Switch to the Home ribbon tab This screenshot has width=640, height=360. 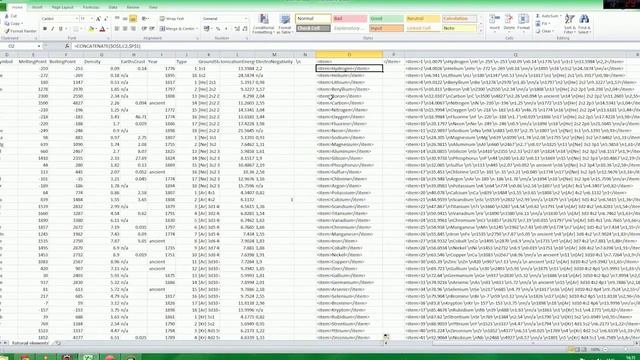coord(17,7)
